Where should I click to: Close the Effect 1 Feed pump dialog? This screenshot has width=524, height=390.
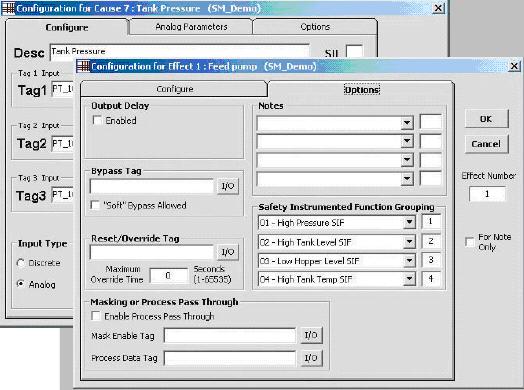pyautogui.click(x=514, y=66)
